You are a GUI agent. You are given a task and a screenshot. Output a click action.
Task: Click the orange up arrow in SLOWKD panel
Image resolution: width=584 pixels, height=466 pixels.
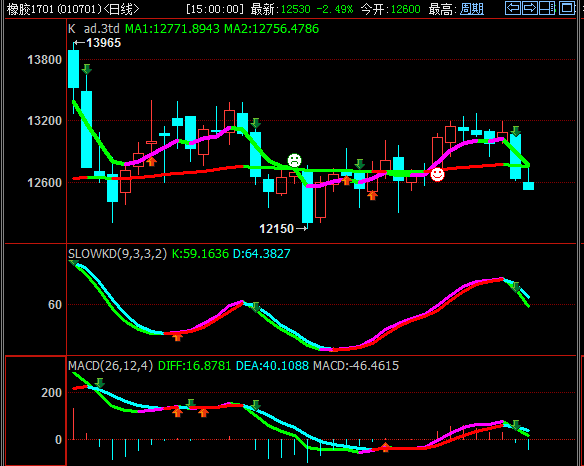coord(178,337)
